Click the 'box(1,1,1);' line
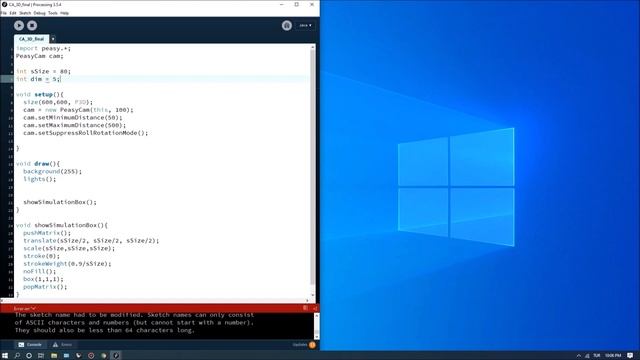 click(x=43, y=279)
